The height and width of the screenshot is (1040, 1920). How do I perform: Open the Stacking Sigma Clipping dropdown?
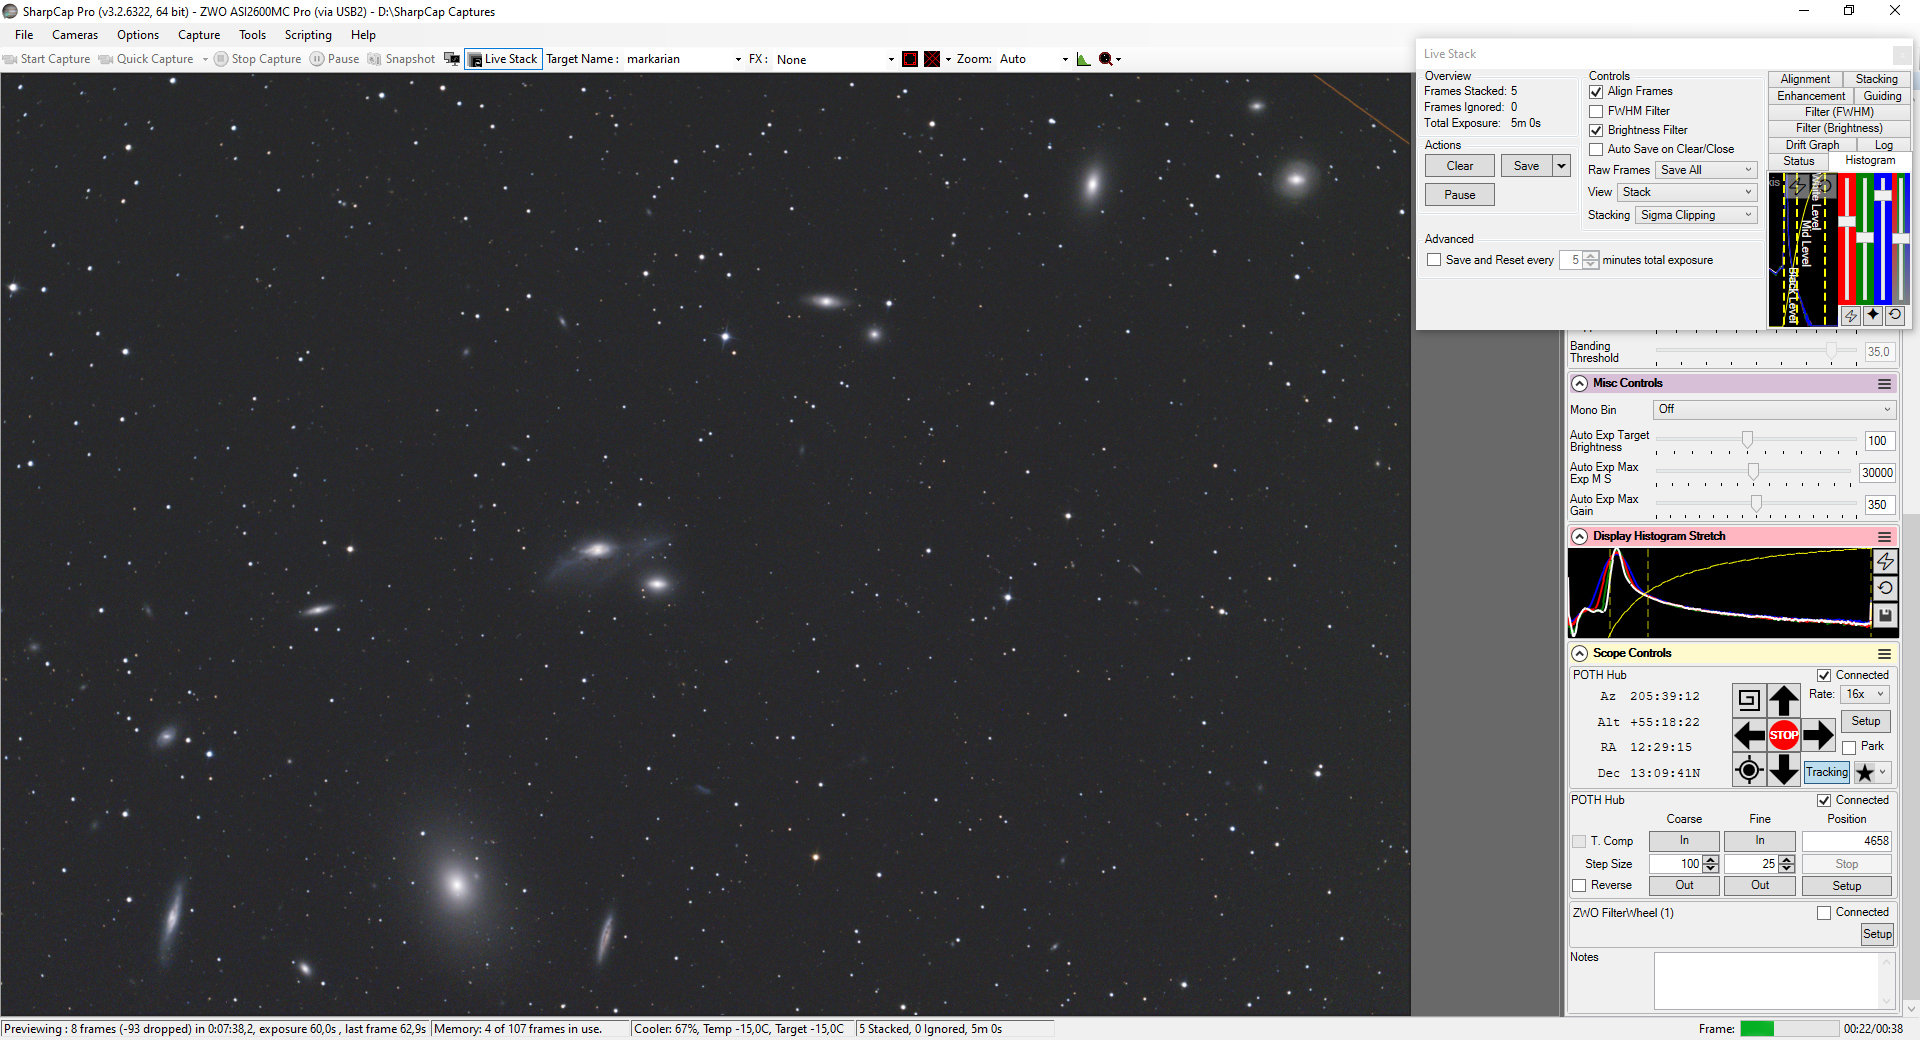point(1696,215)
